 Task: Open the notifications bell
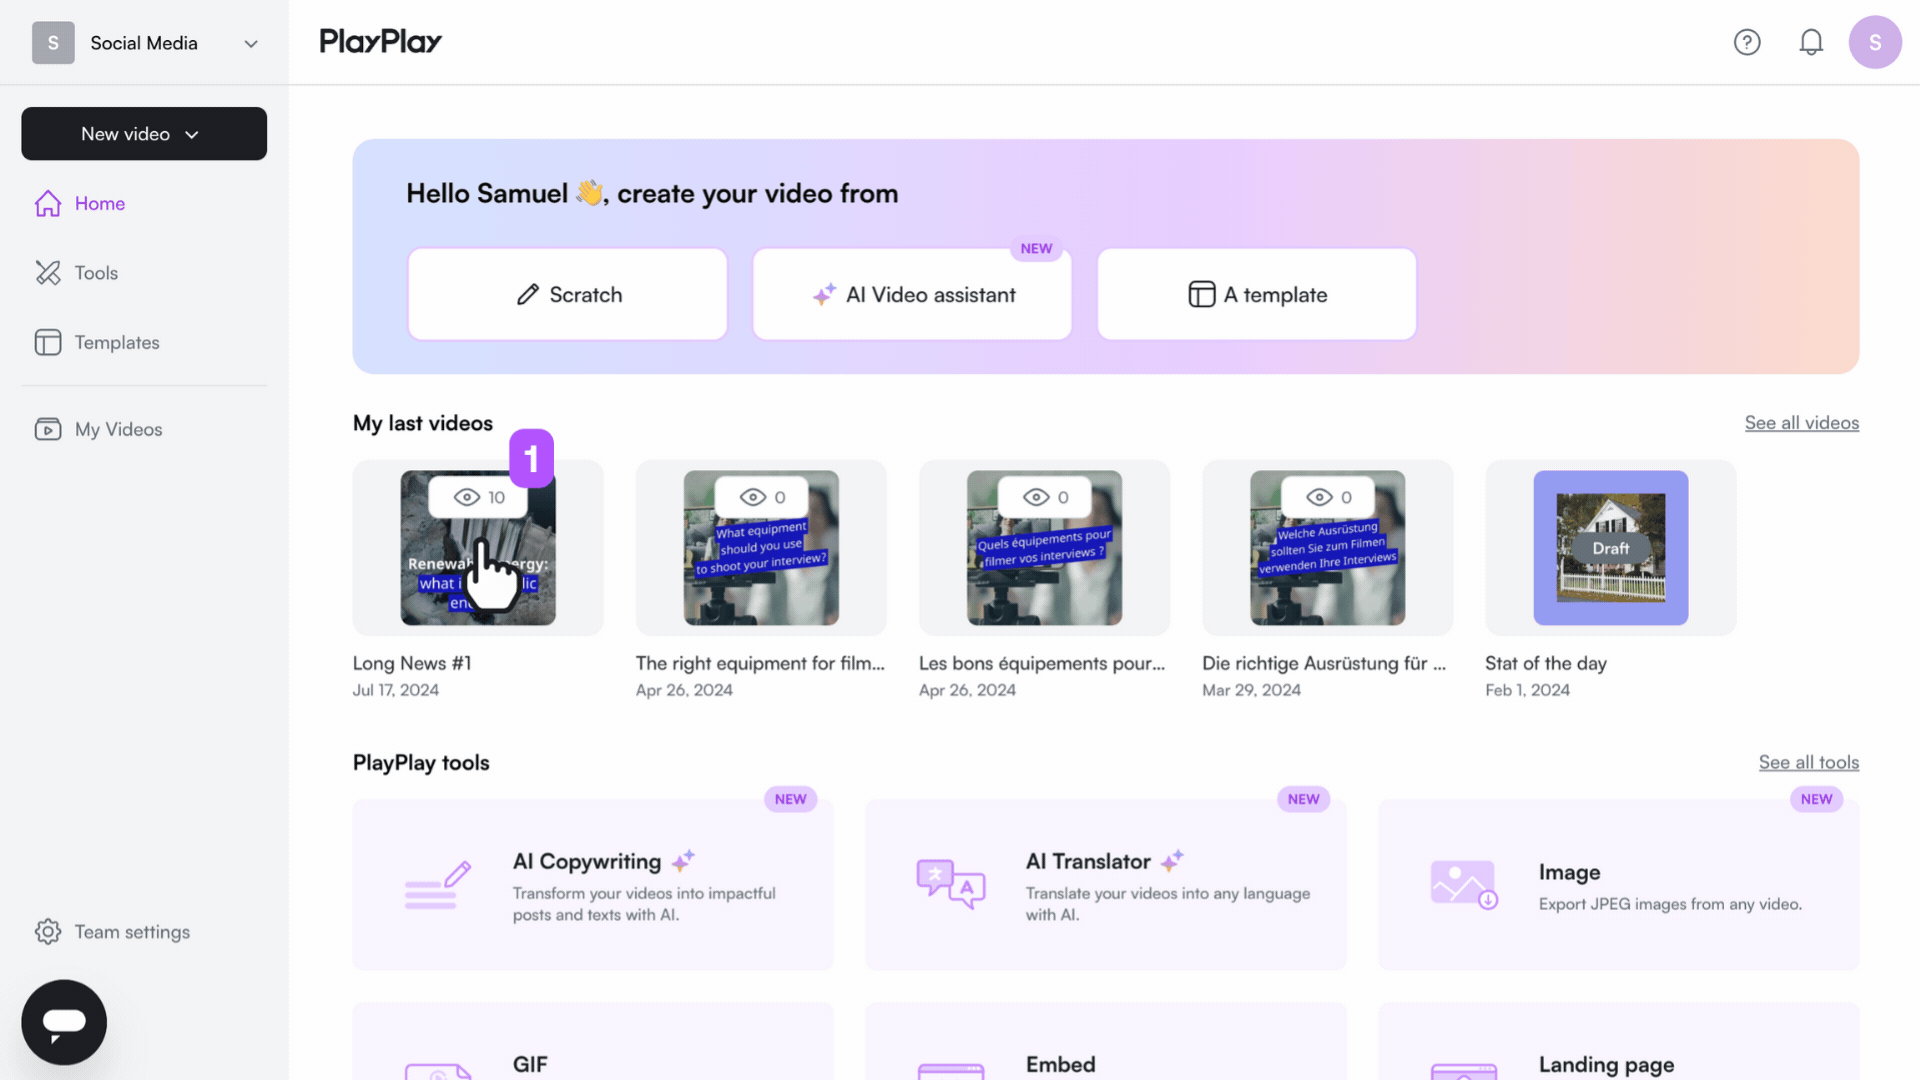1811,42
